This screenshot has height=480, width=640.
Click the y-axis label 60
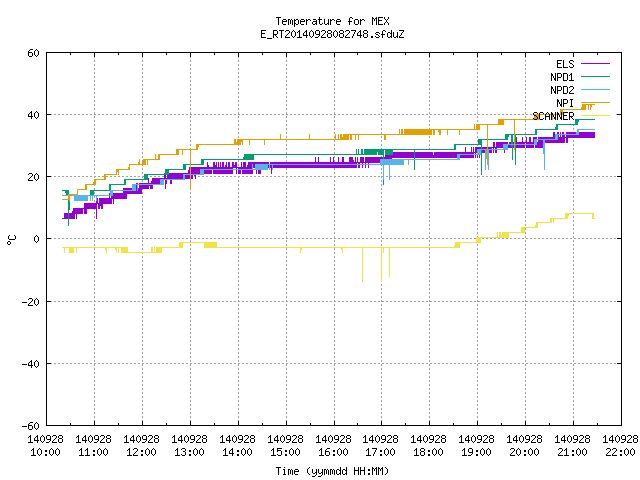pyautogui.click(x=33, y=53)
